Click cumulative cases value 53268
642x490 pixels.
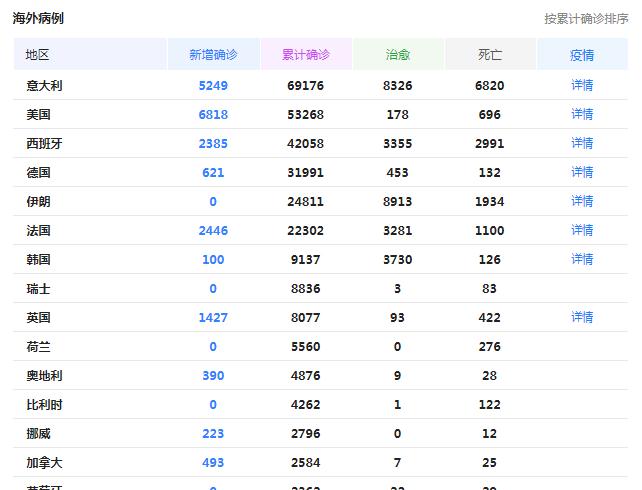coord(305,115)
